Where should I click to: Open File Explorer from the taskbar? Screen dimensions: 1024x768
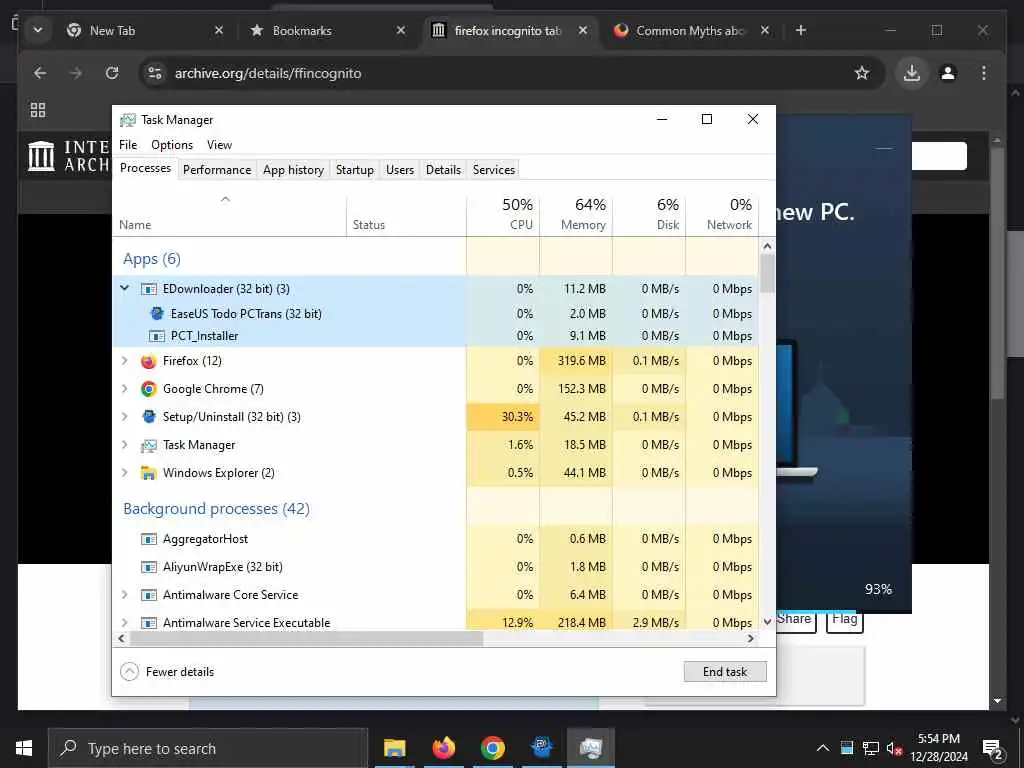tap(394, 748)
